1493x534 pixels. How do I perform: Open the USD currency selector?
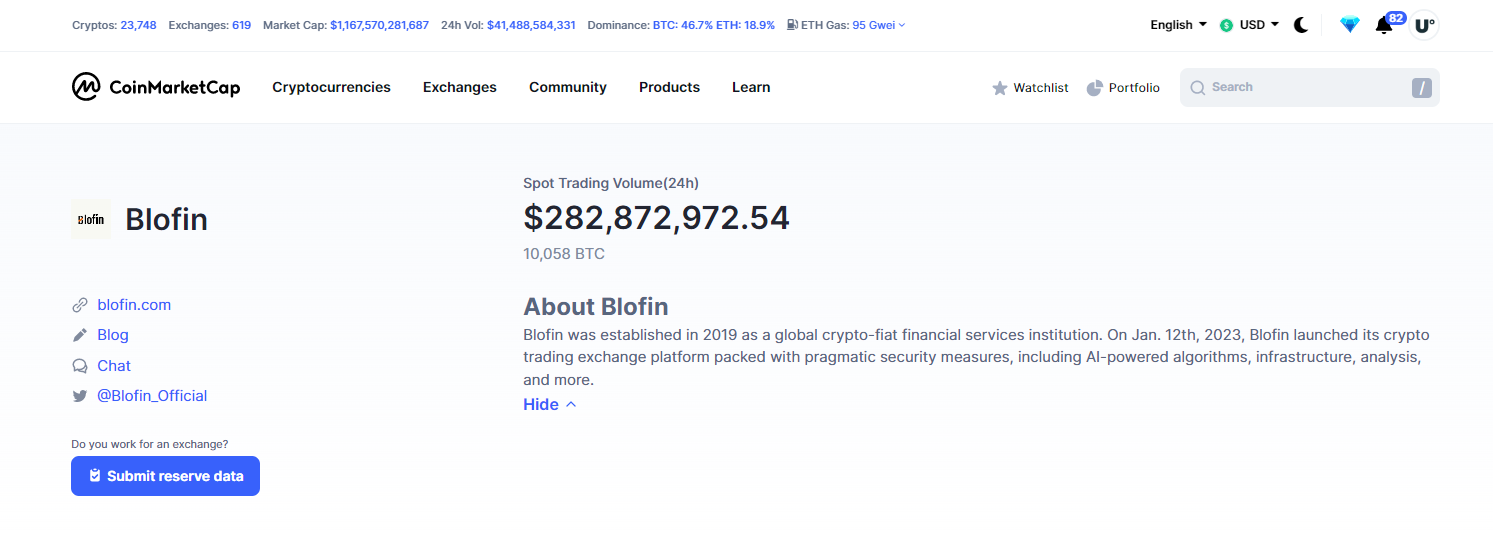click(x=1250, y=25)
